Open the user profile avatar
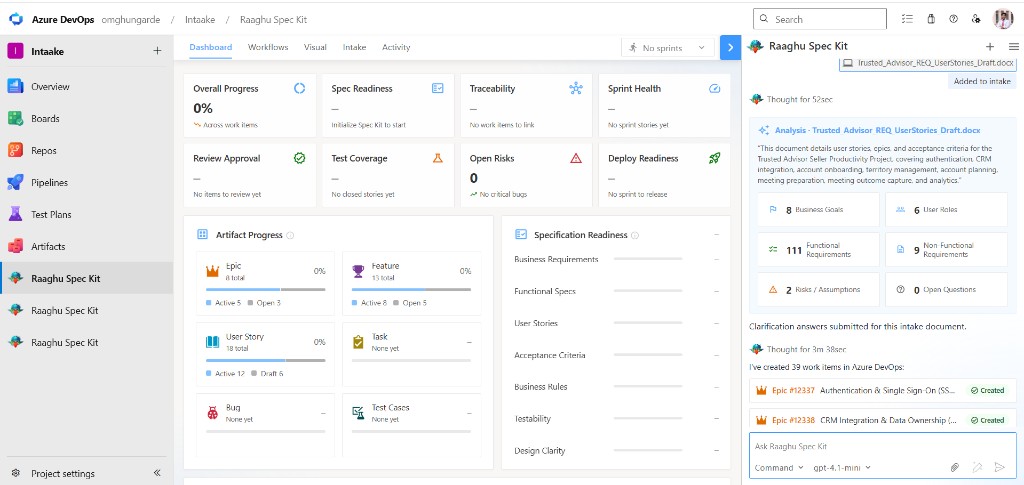Viewport: 1024px width, 485px height. 1003,19
